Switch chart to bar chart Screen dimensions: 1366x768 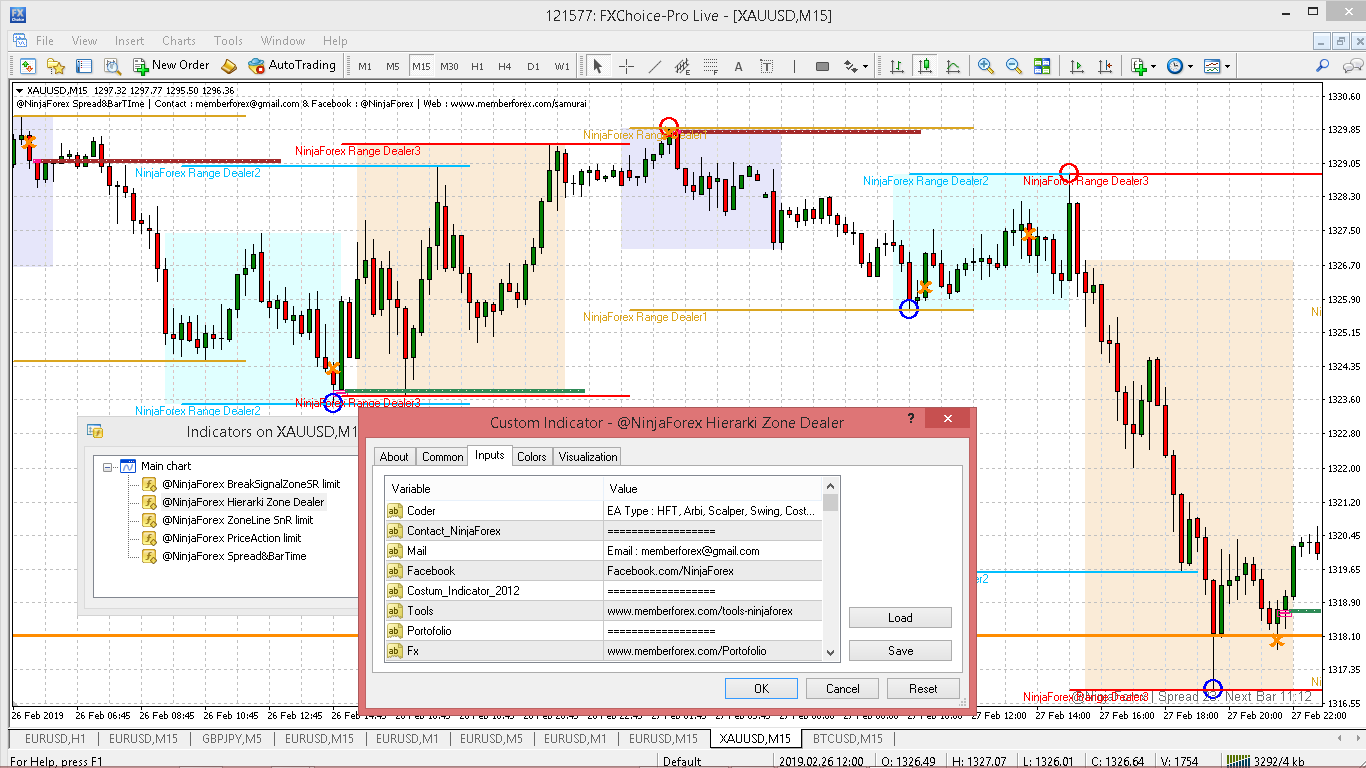pyautogui.click(x=897, y=66)
